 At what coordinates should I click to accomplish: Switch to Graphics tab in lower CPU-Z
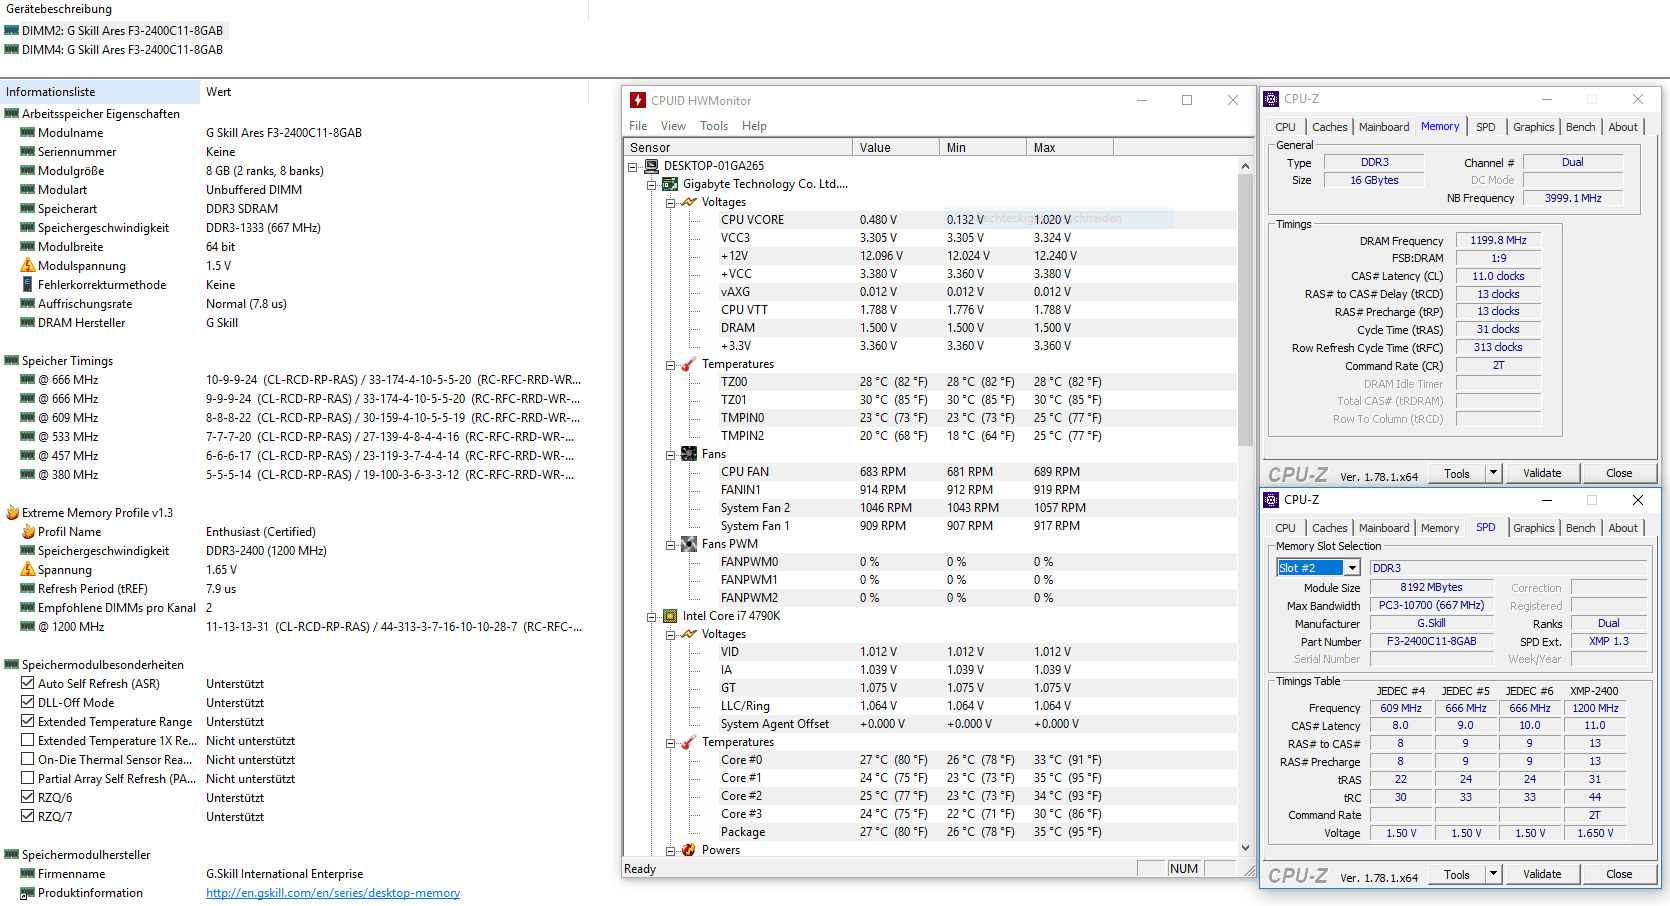click(1533, 528)
